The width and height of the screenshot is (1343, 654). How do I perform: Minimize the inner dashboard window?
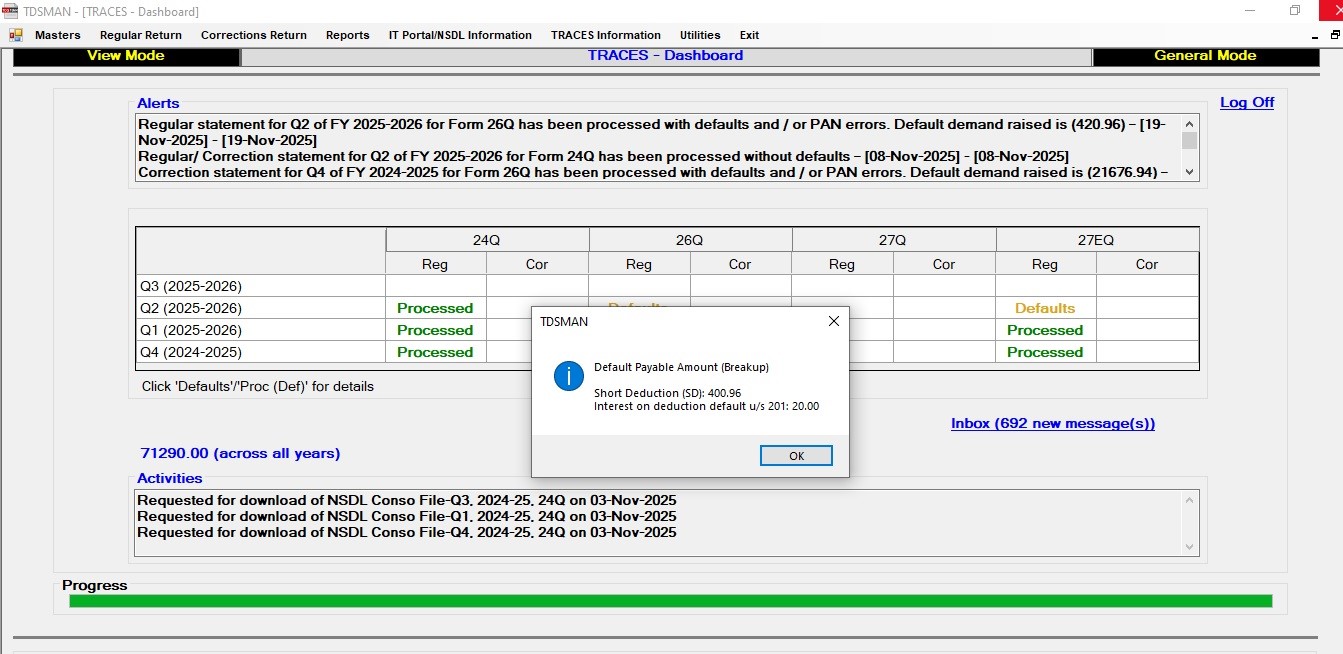coord(1315,35)
